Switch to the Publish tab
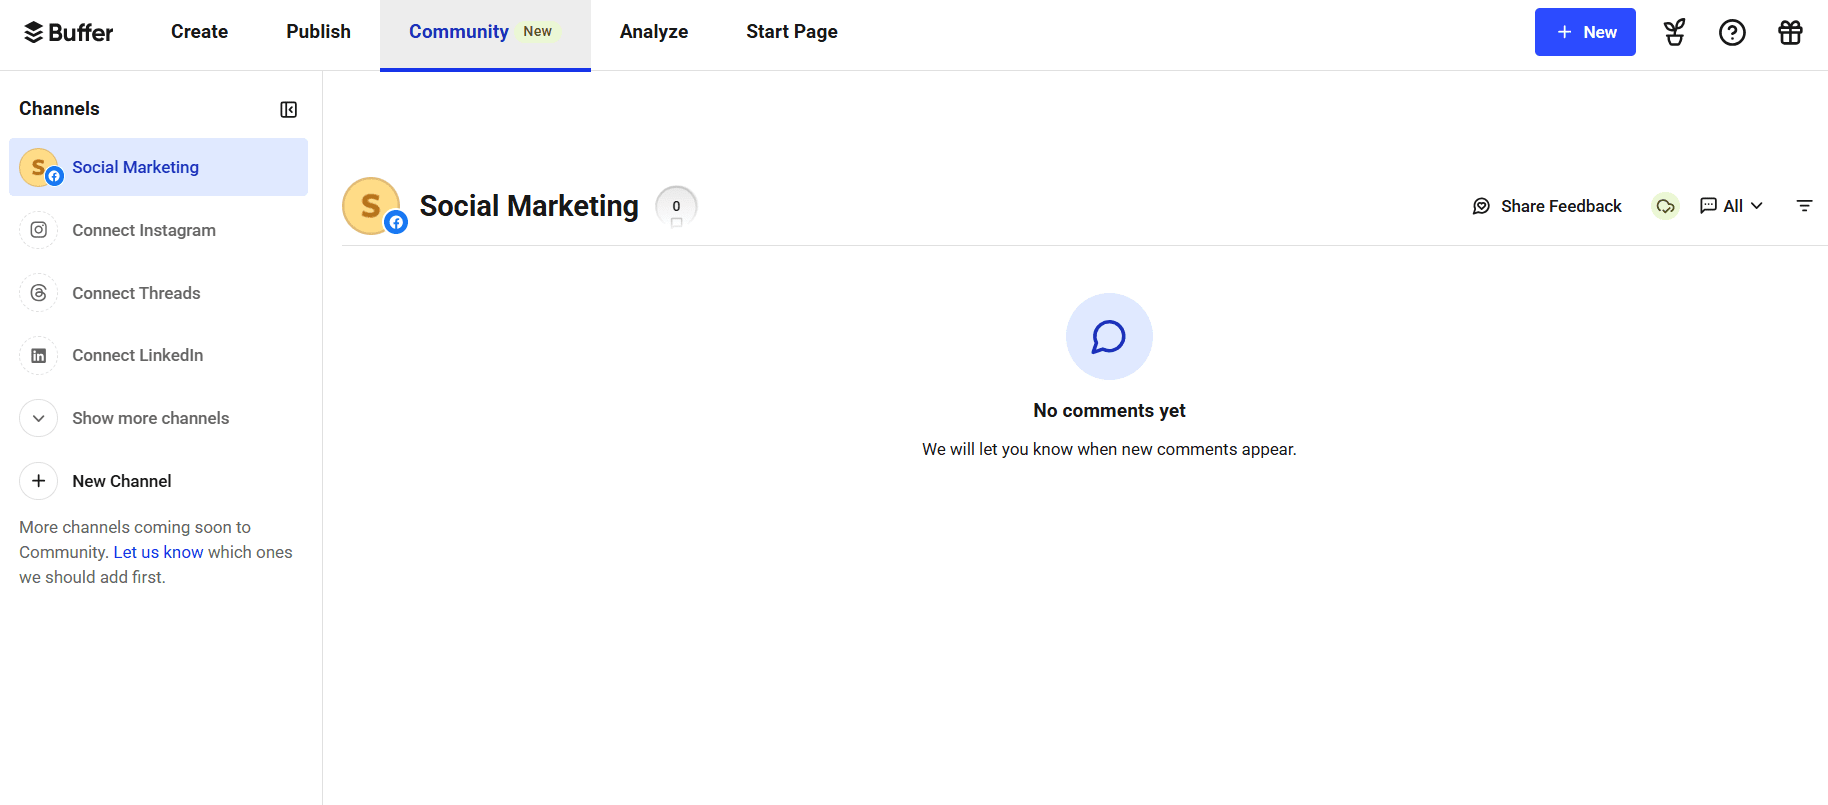Image resolution: width=1828 pixels, height=805 pixels. (x=318, y=32)
